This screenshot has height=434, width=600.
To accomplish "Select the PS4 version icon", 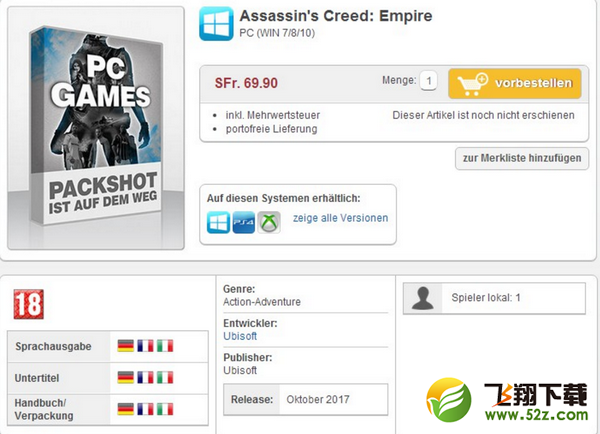I will pos(244,222).
